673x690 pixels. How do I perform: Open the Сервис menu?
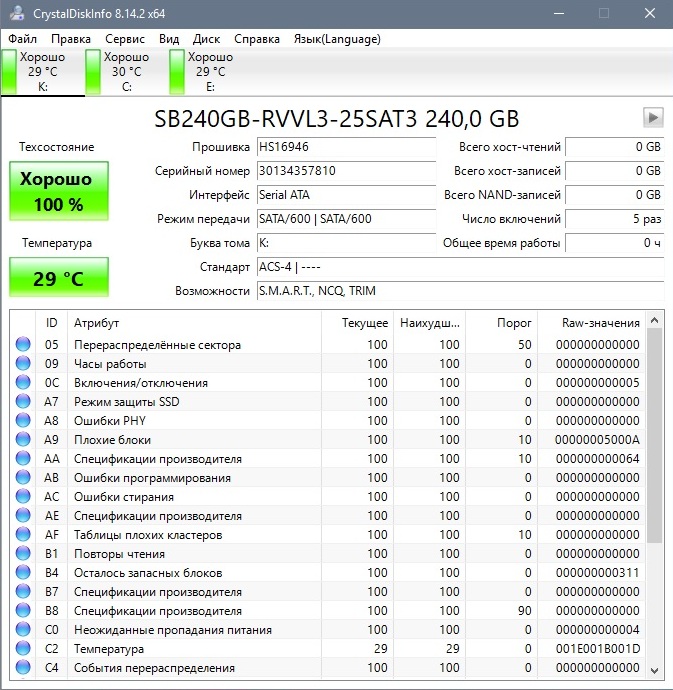click(x=125, y=39)
